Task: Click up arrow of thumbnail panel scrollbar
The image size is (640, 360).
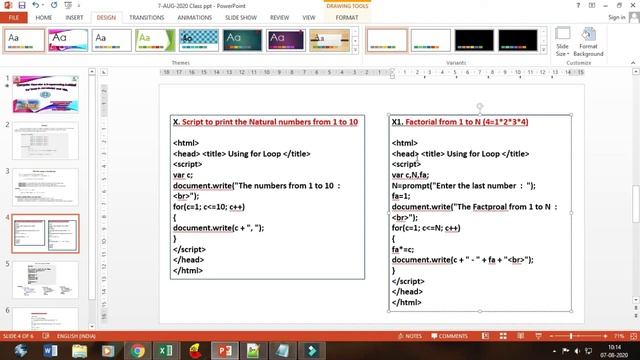Action: tap(92, 72)
